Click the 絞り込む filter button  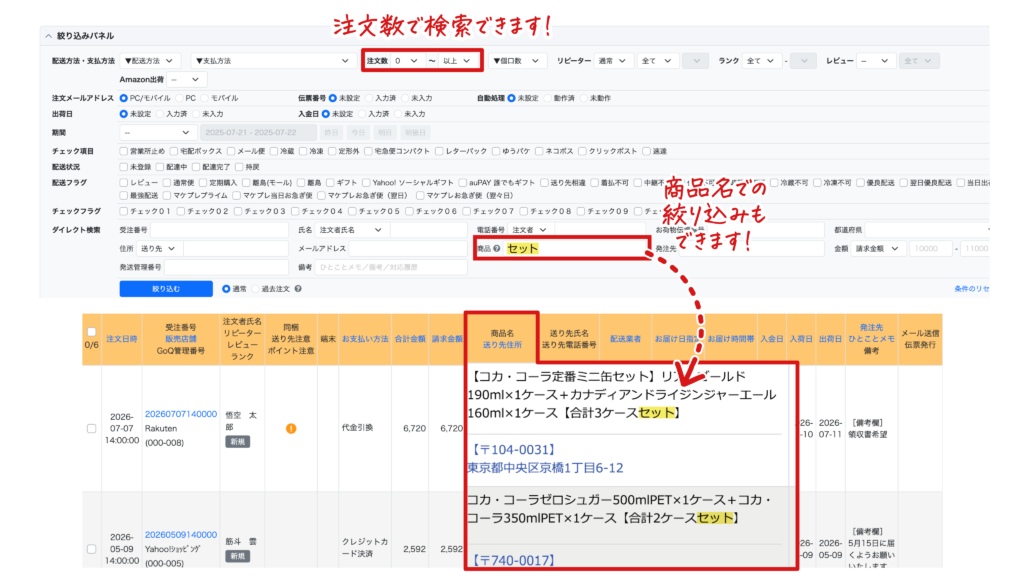[166, 289]
